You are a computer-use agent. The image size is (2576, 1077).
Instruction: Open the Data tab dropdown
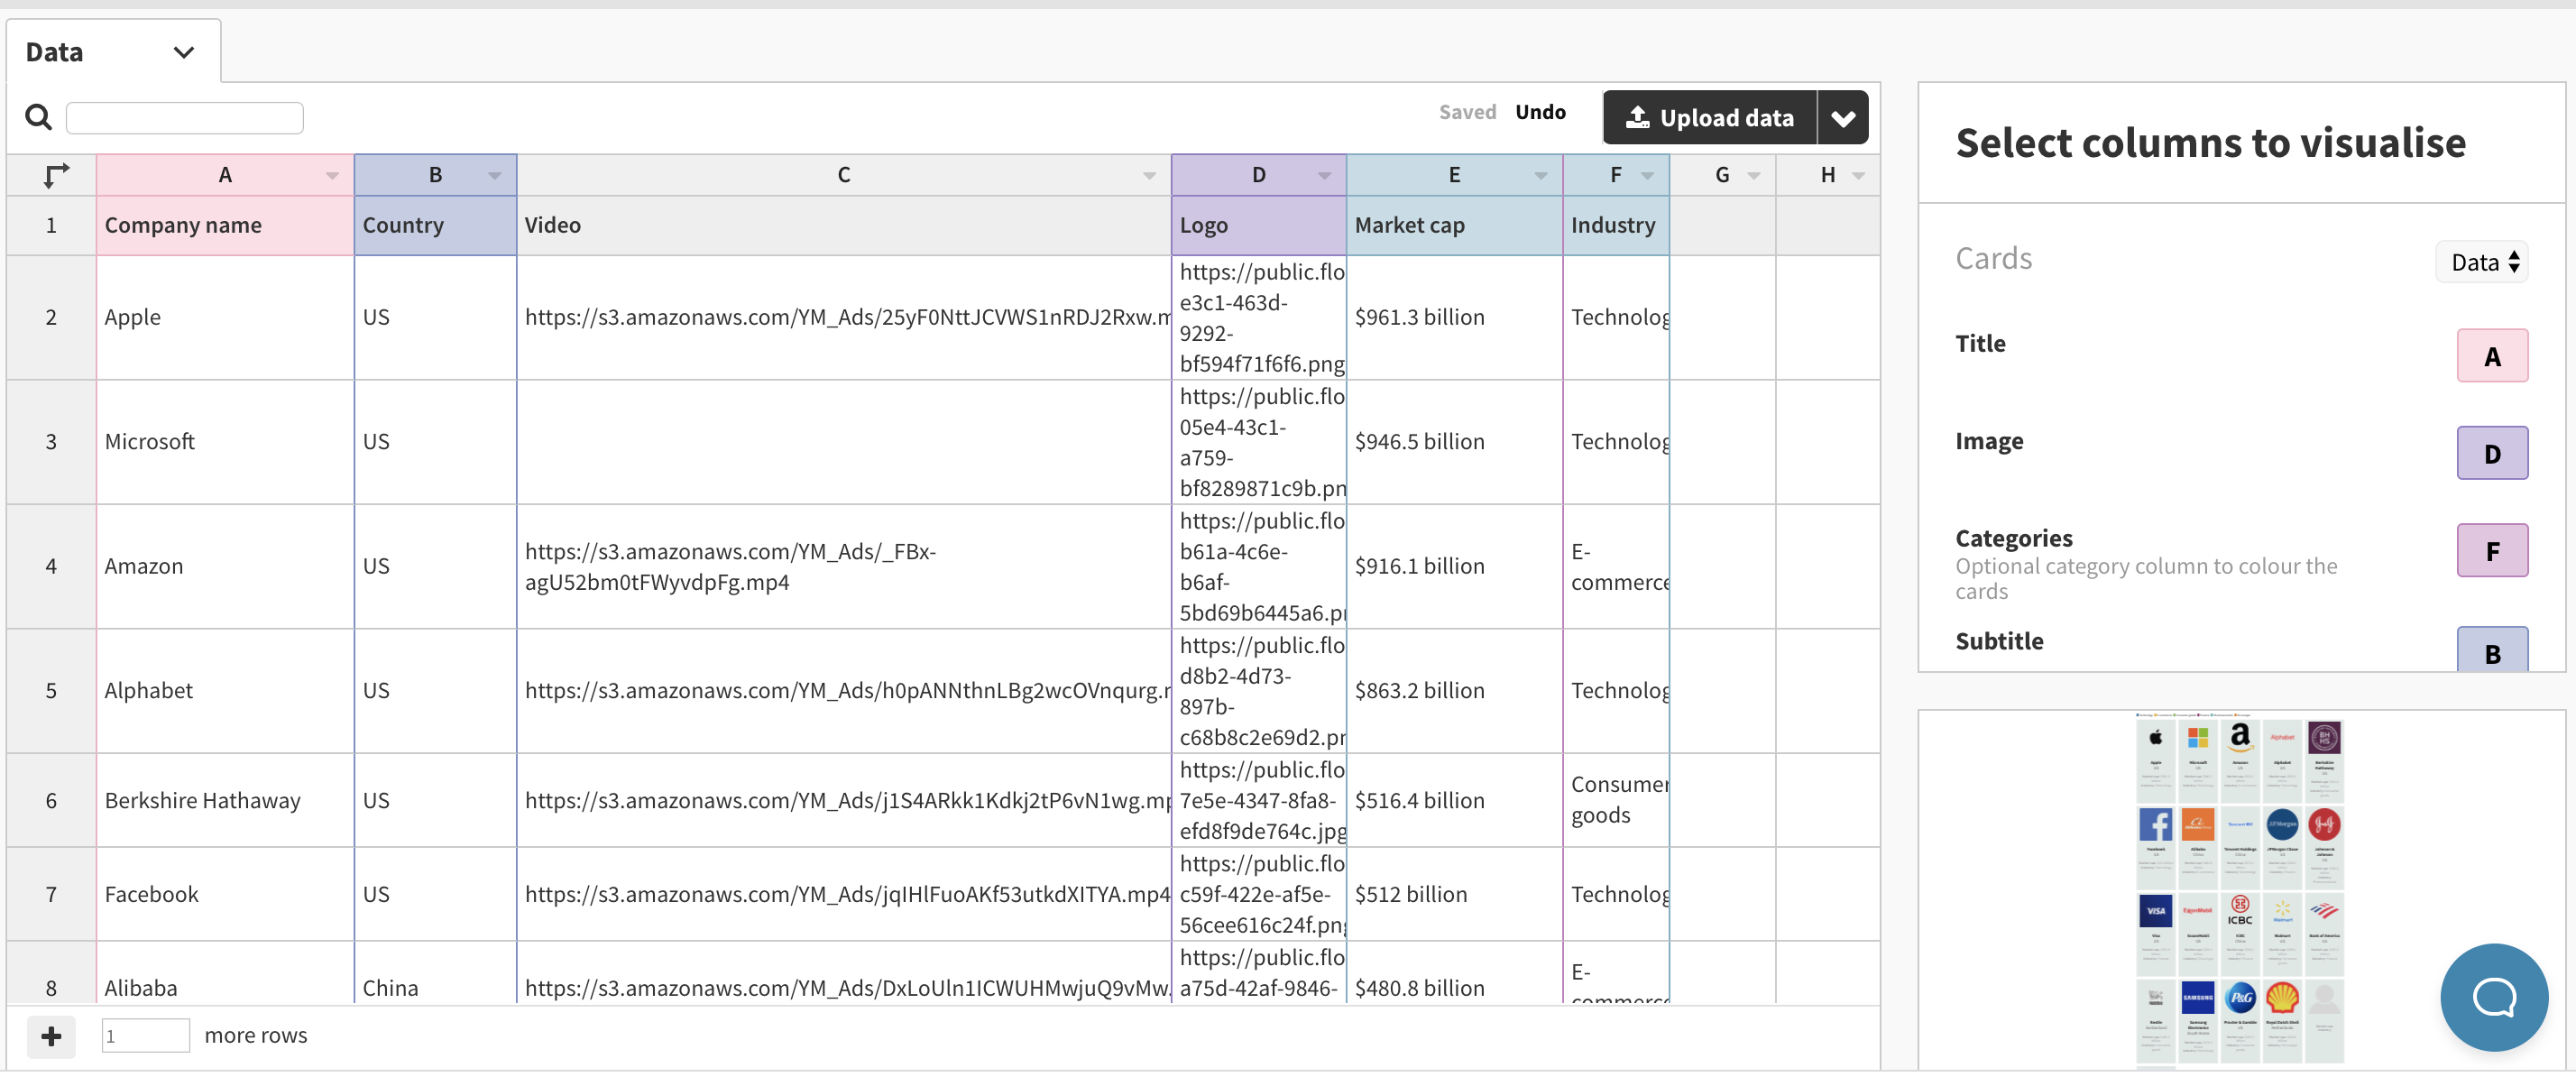click(x=183, y=53)
